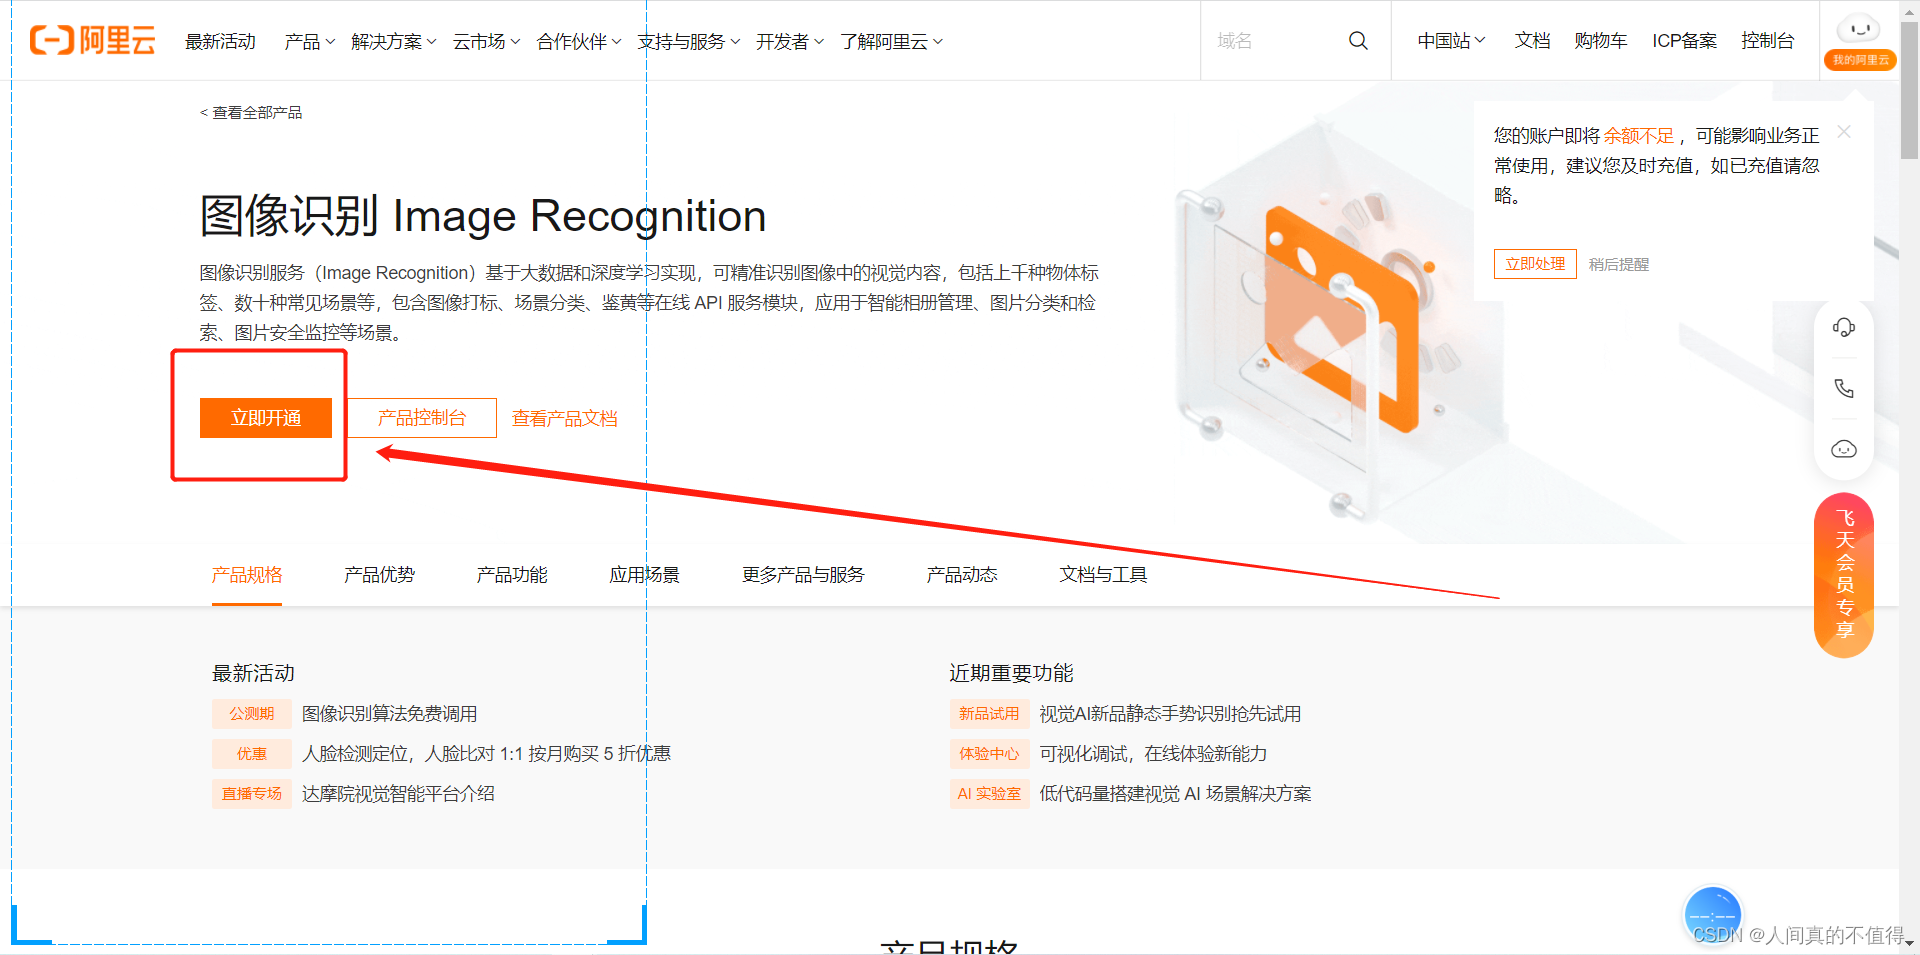Click the page vertical scrollbar thumb
The width and height of the screenshot is (1920, 955).
click(1909, 90)
